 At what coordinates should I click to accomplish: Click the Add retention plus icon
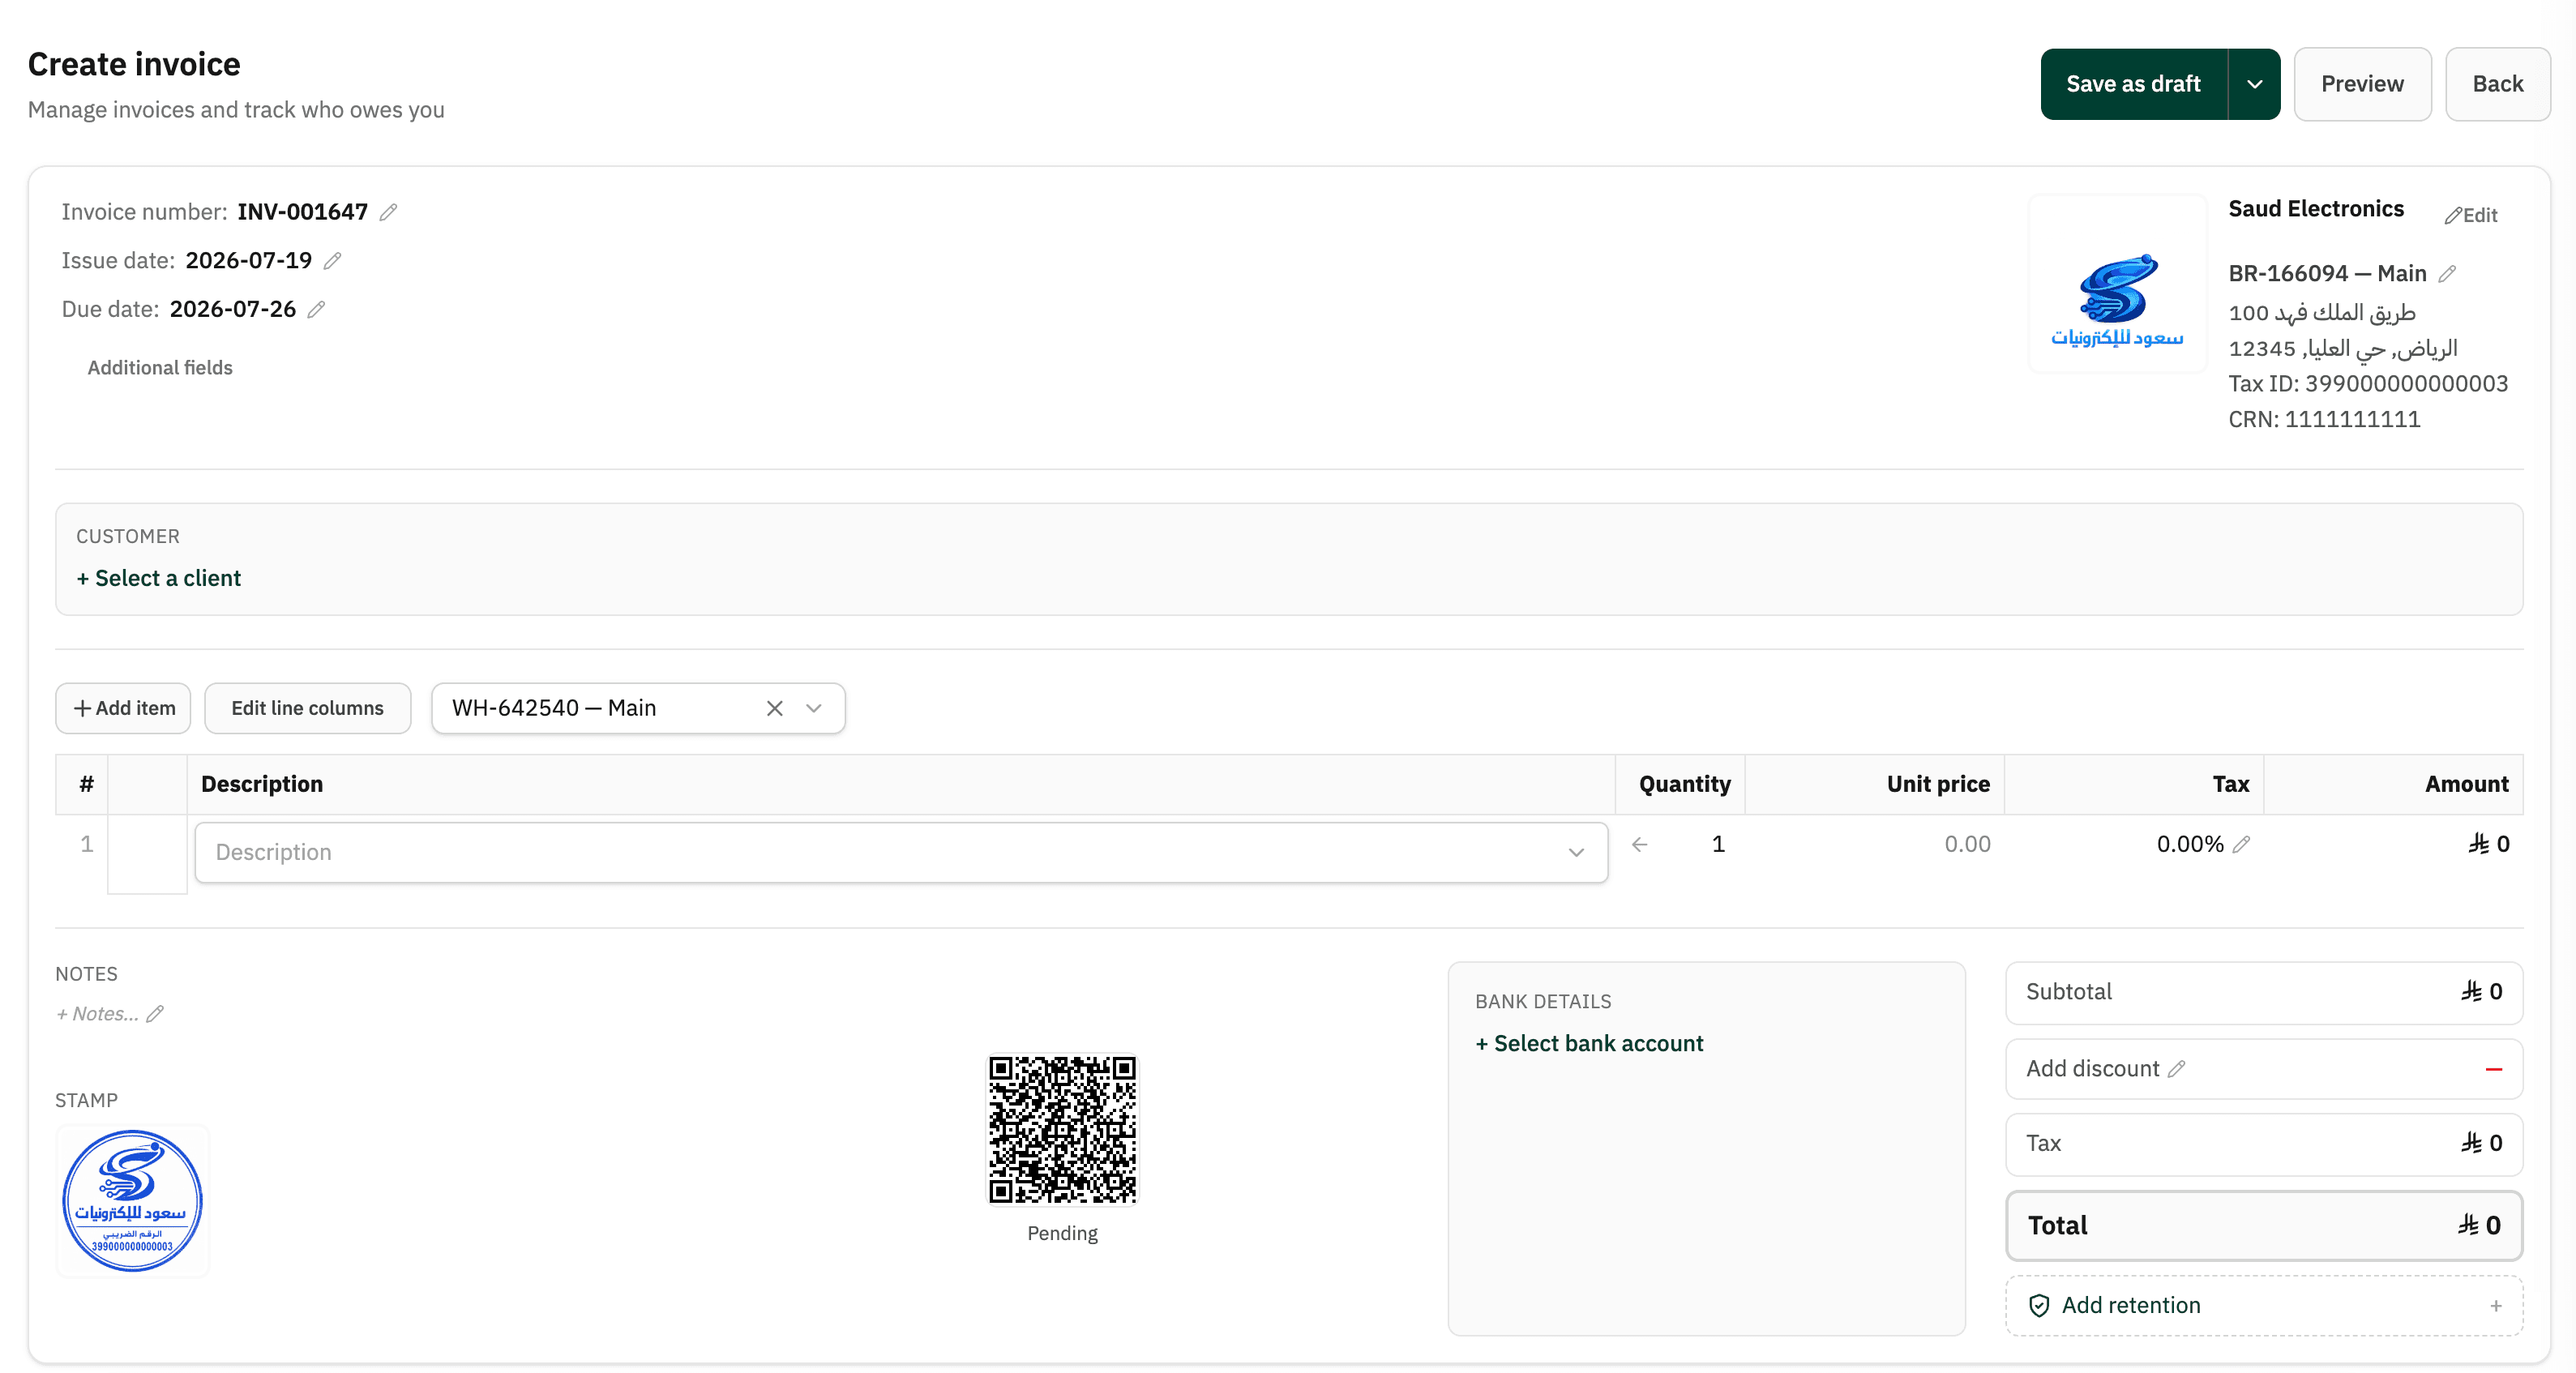(x=2496, y=1306)
